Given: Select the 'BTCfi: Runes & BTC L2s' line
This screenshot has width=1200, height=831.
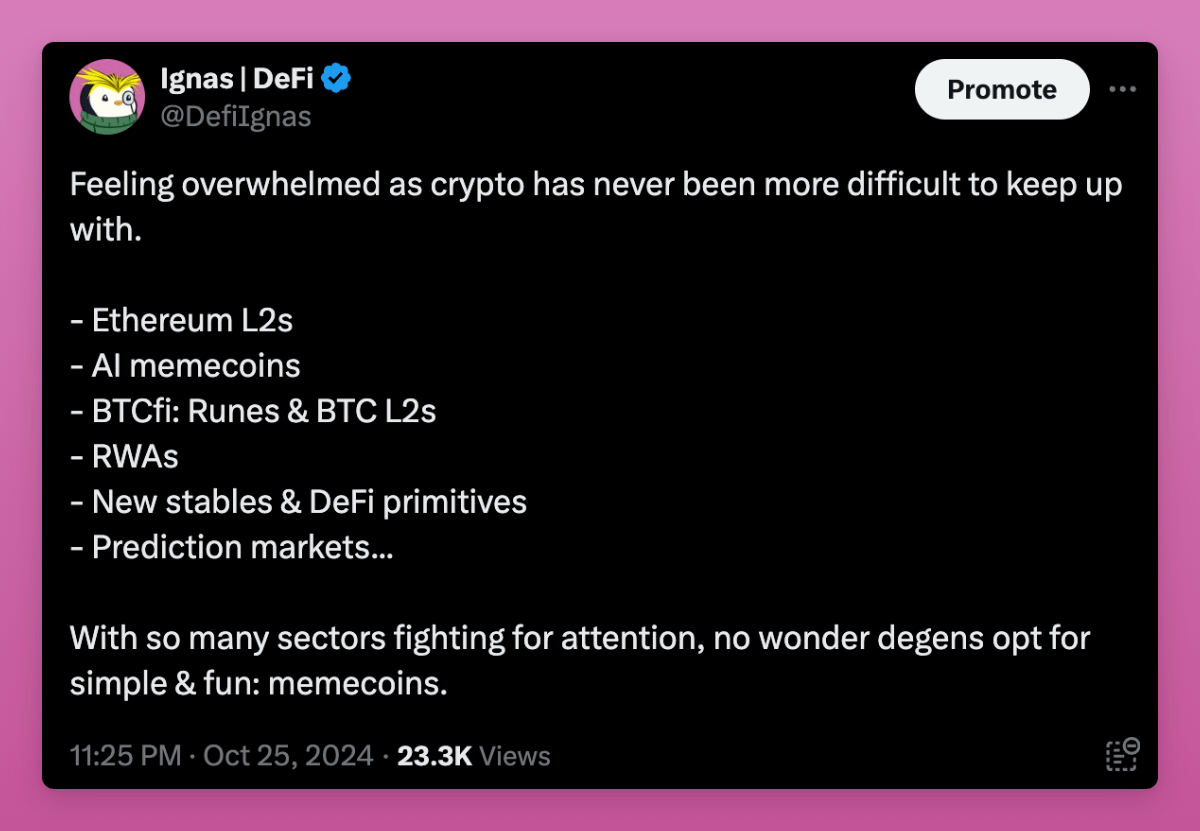Looking at the screenshot, I should pos(253,411).
